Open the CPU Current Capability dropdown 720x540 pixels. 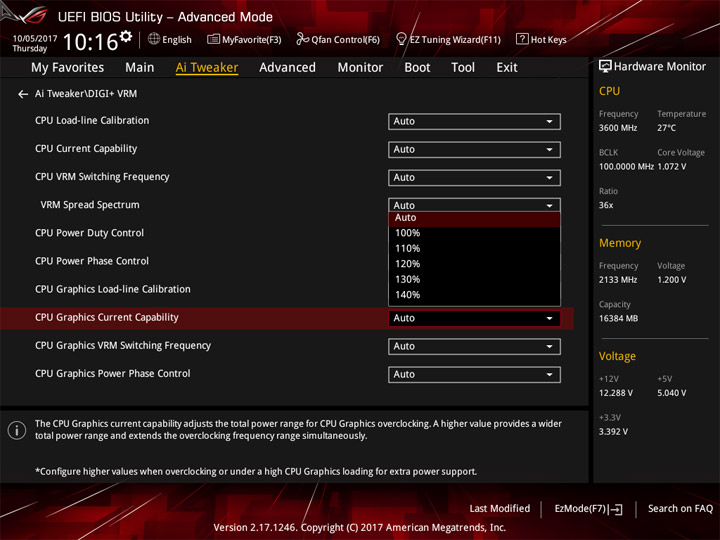[x=474, y=150]
